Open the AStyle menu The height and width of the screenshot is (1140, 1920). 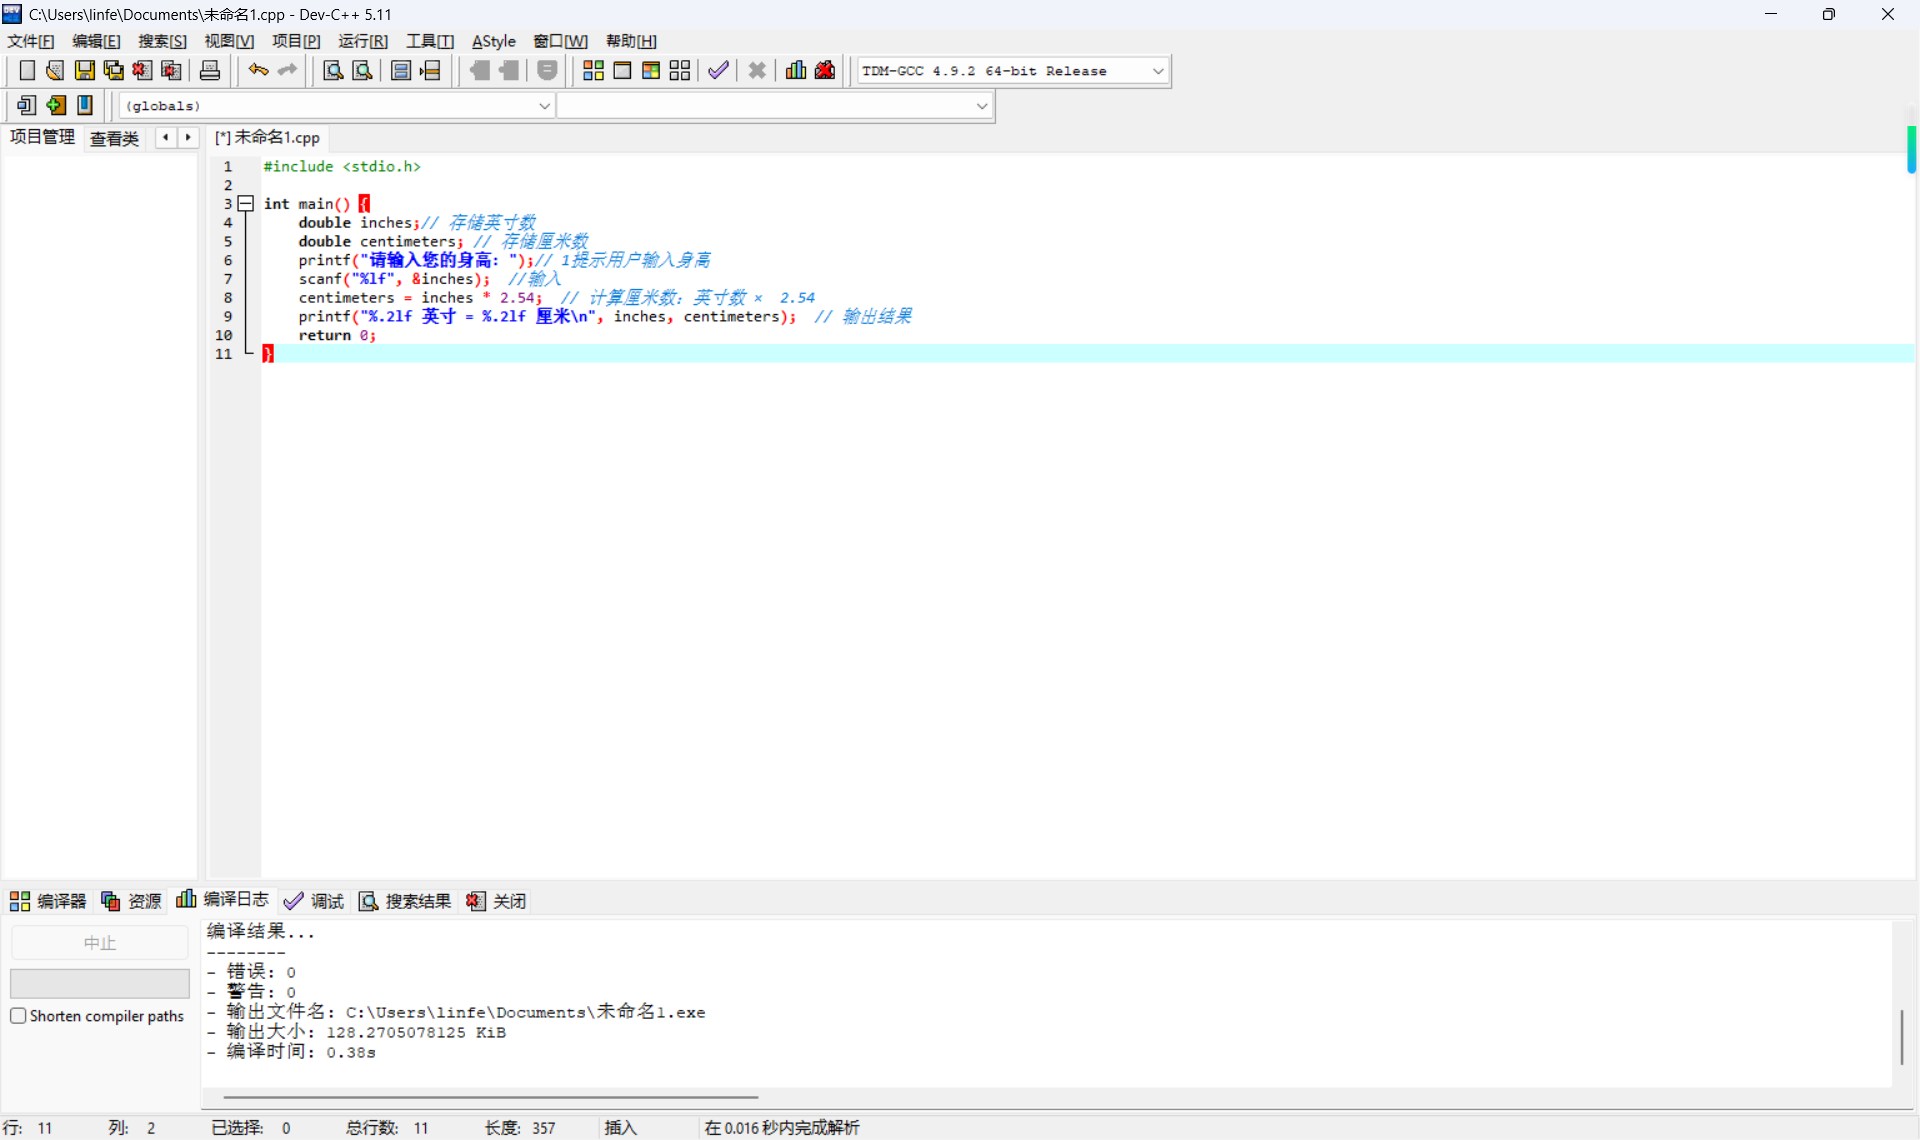point(493,41)
